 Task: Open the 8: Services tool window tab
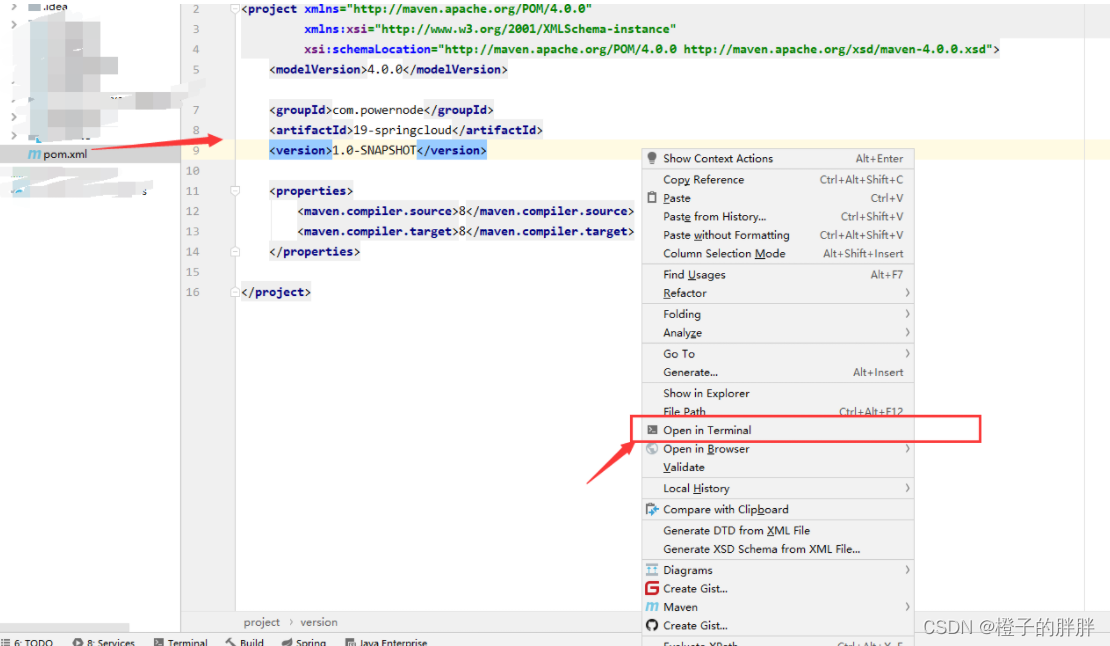103,642
